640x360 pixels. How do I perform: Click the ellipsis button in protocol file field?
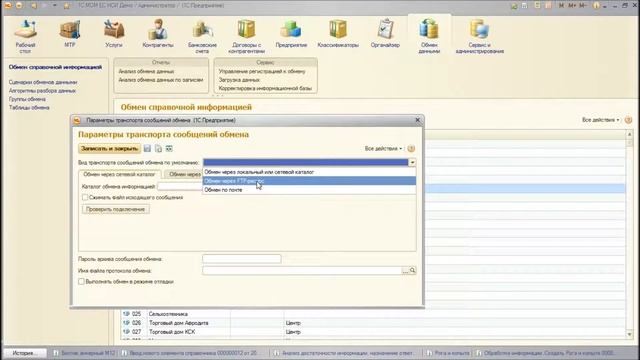405,271
